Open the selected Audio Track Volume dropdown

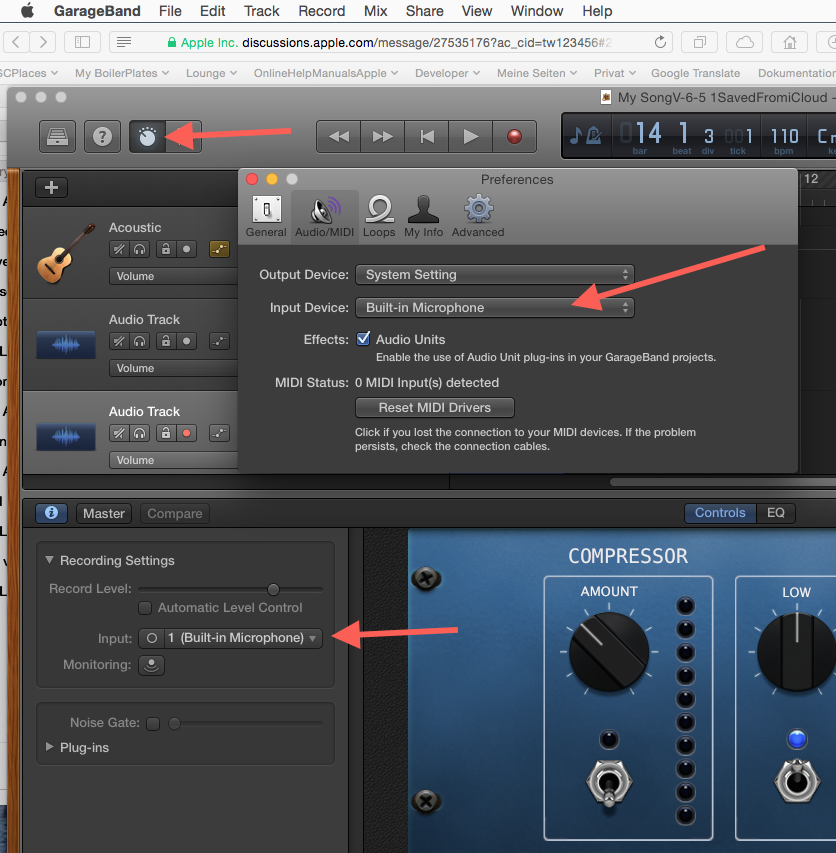174,460
